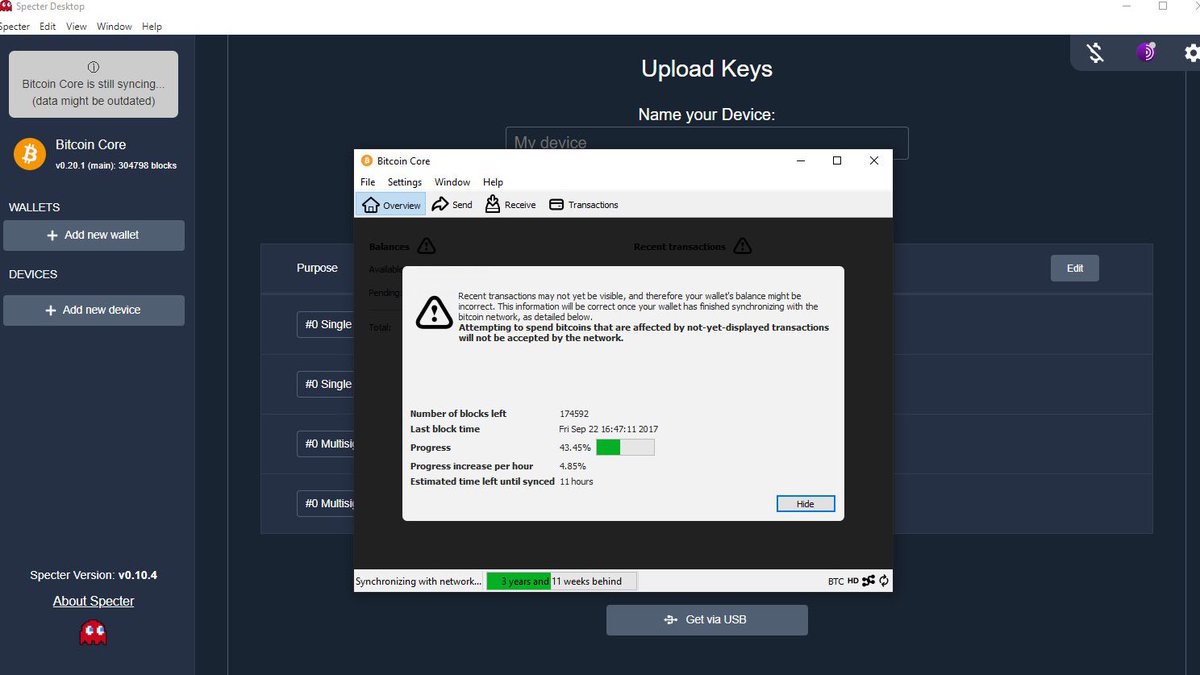Screen dimensions: 1200x675
Task: Click the BTC unit selector in status bar
Action: pyautogui.click(x=836, y=581)
